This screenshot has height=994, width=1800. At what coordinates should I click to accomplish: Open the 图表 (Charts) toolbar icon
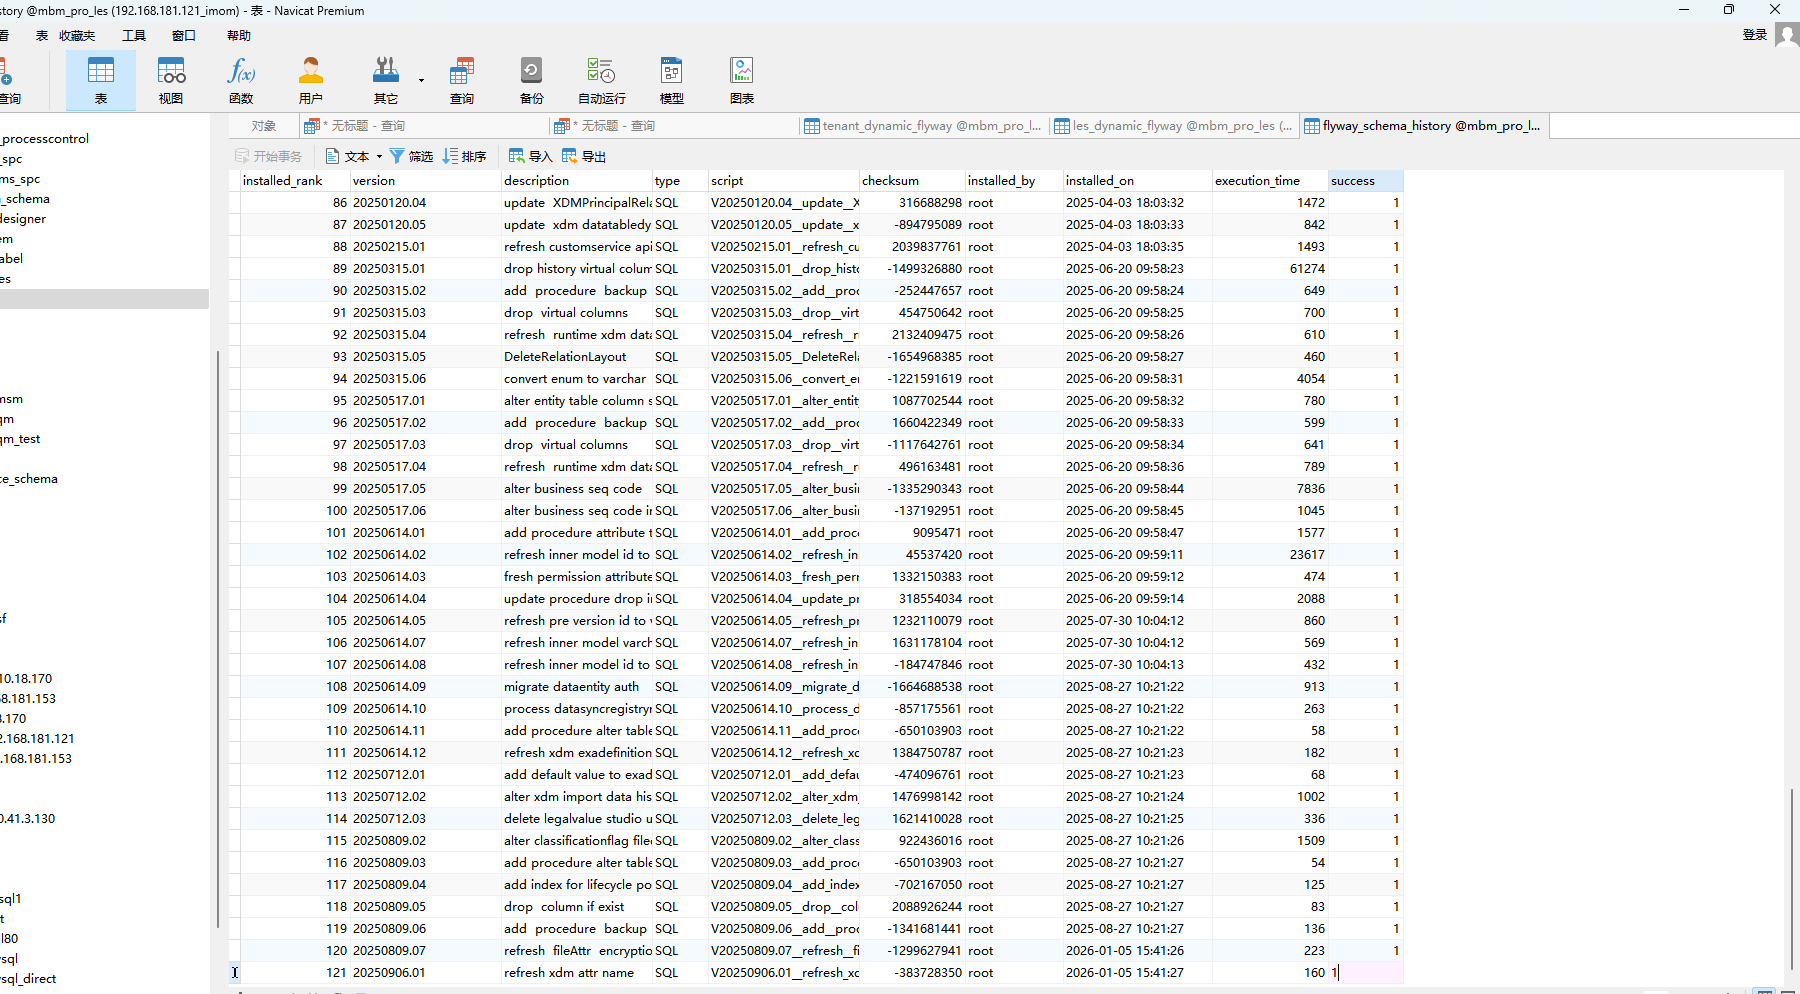click(741, 80)
